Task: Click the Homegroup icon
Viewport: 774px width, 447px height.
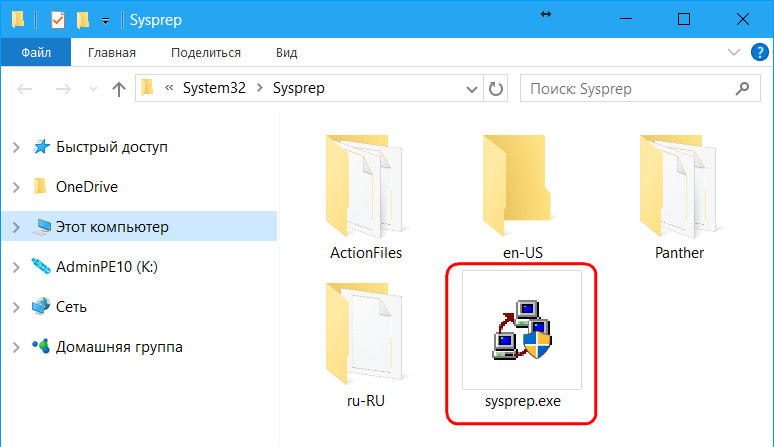Action: point(41,346)
